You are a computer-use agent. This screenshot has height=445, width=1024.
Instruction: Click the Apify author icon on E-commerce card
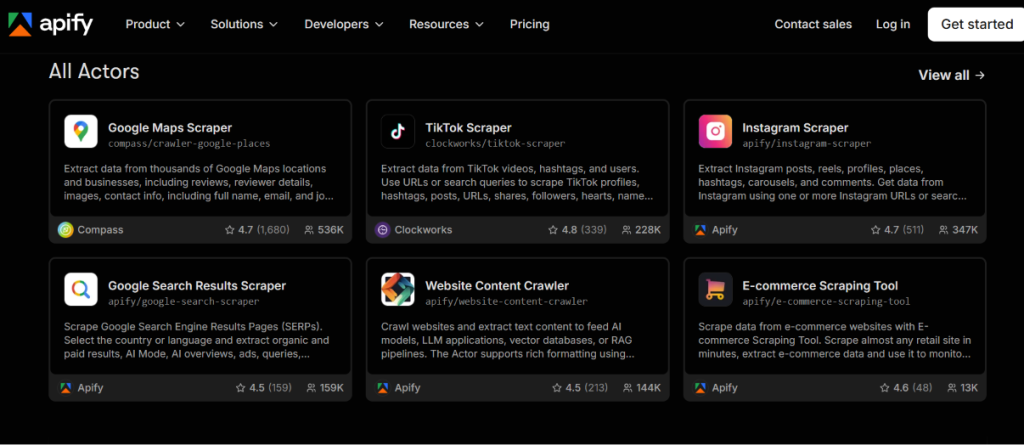click(x=700, y=388)
